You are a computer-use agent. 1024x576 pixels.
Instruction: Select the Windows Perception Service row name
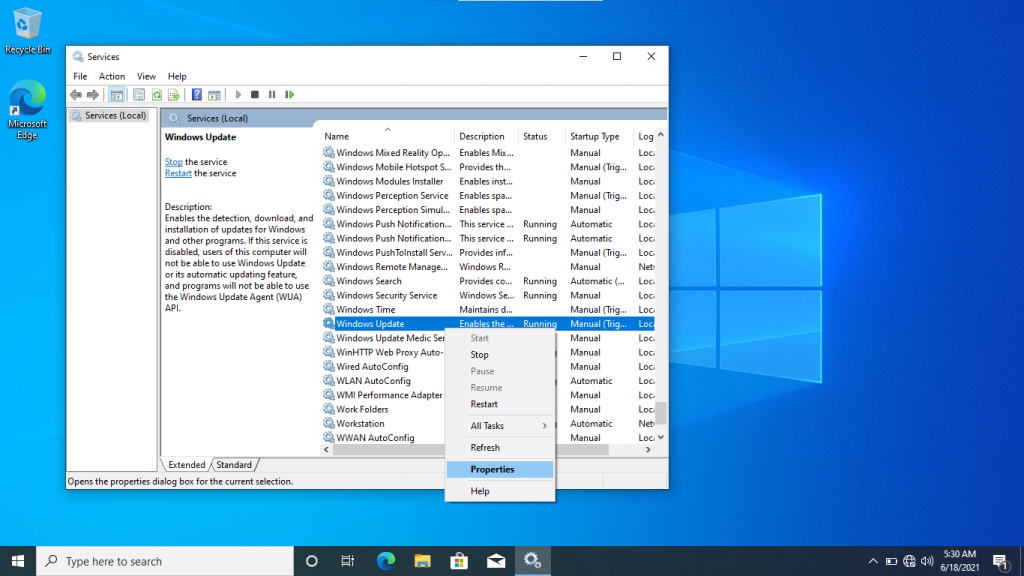[x=392, y=196]
